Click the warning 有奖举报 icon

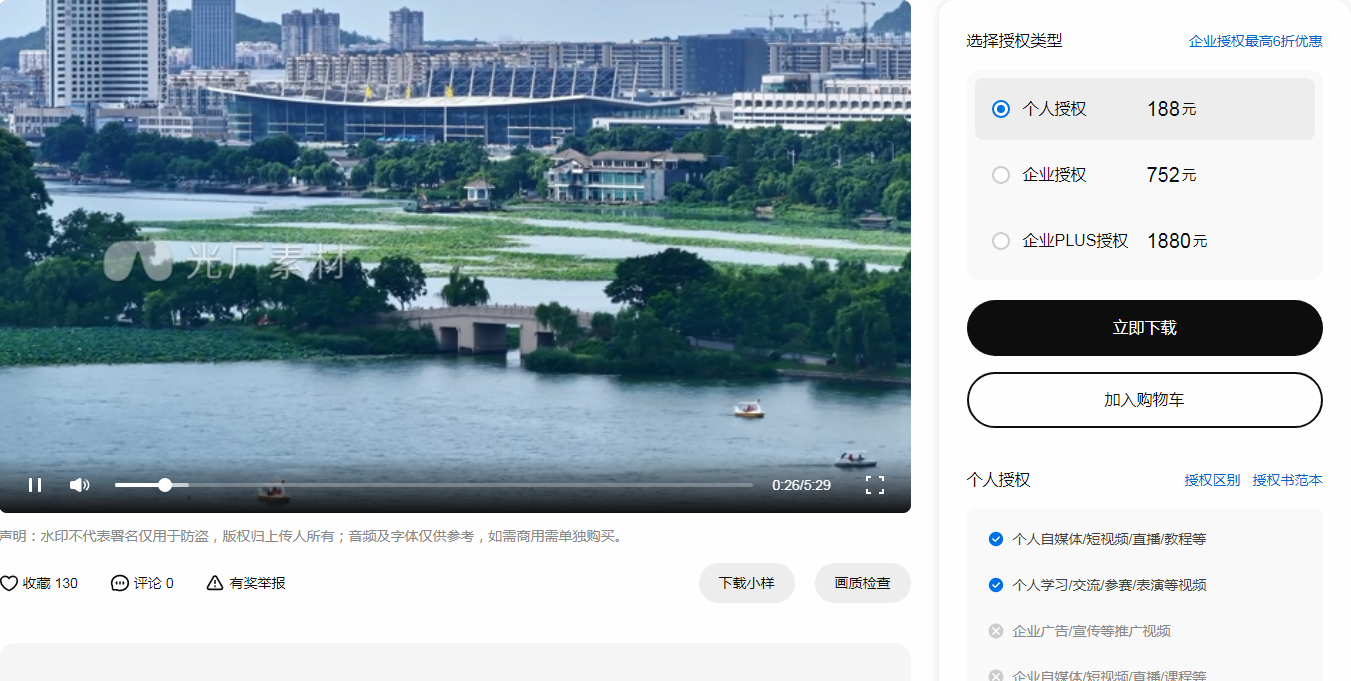tap(215, 583)
